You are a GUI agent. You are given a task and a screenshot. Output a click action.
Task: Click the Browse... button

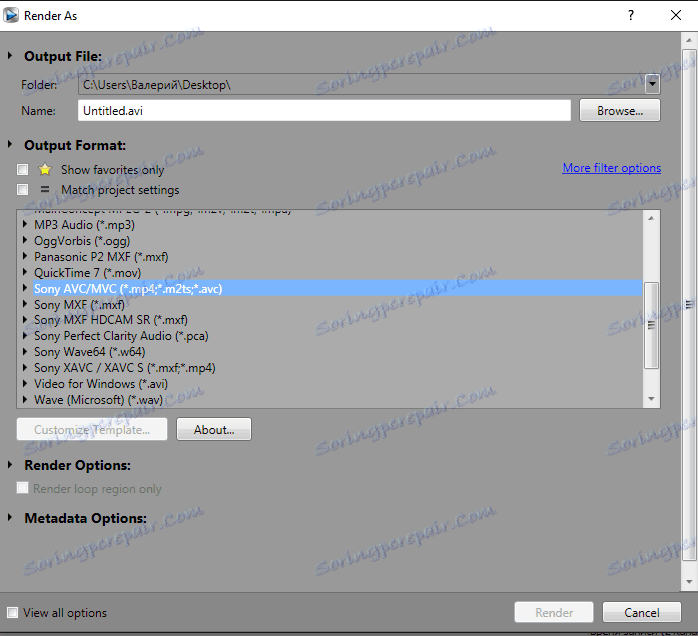[x=620, y=110]
